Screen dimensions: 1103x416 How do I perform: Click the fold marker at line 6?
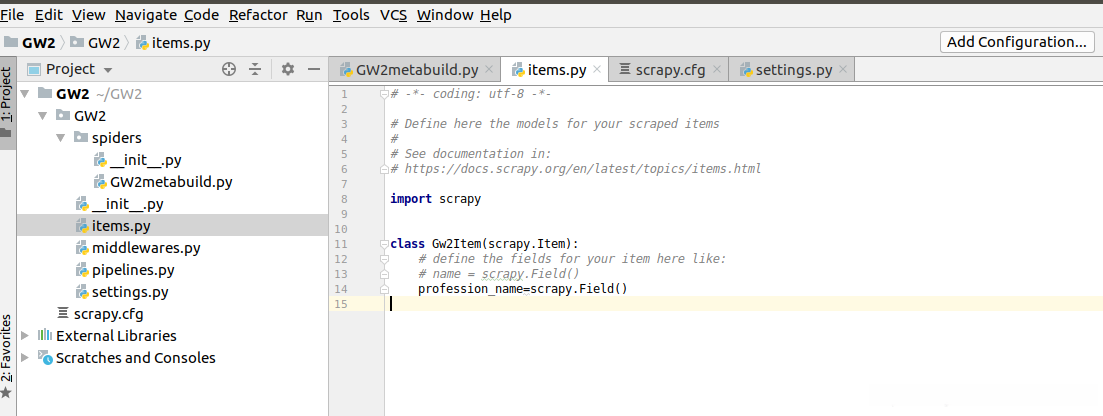[x=384, y=168]
